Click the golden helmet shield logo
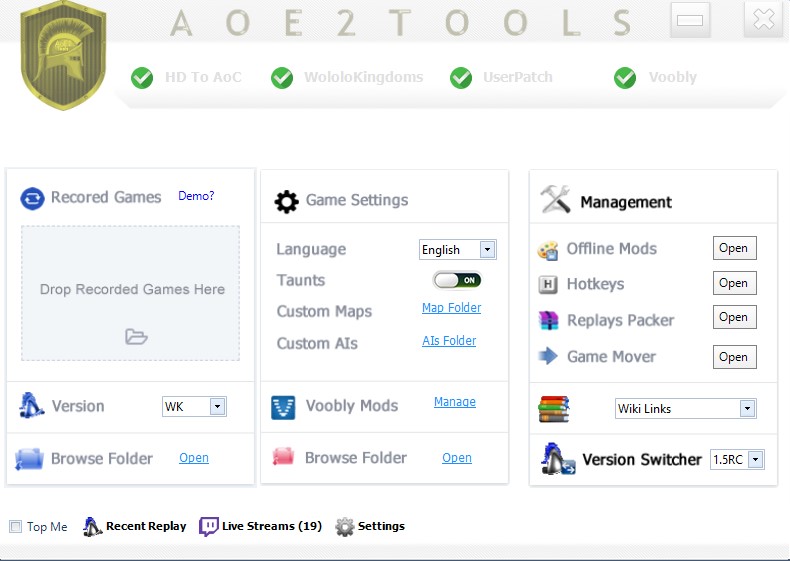Screen dimensions: 790x561 point(63,58)
